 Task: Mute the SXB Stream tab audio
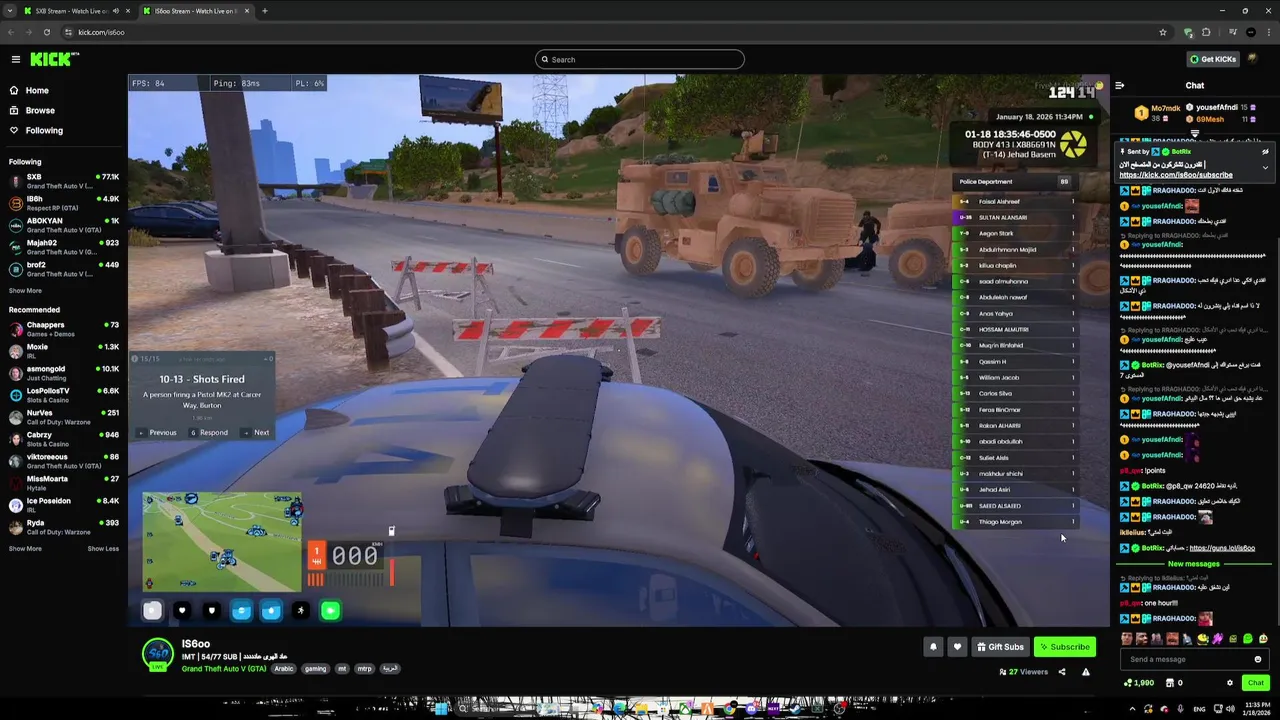pos(116,11)
